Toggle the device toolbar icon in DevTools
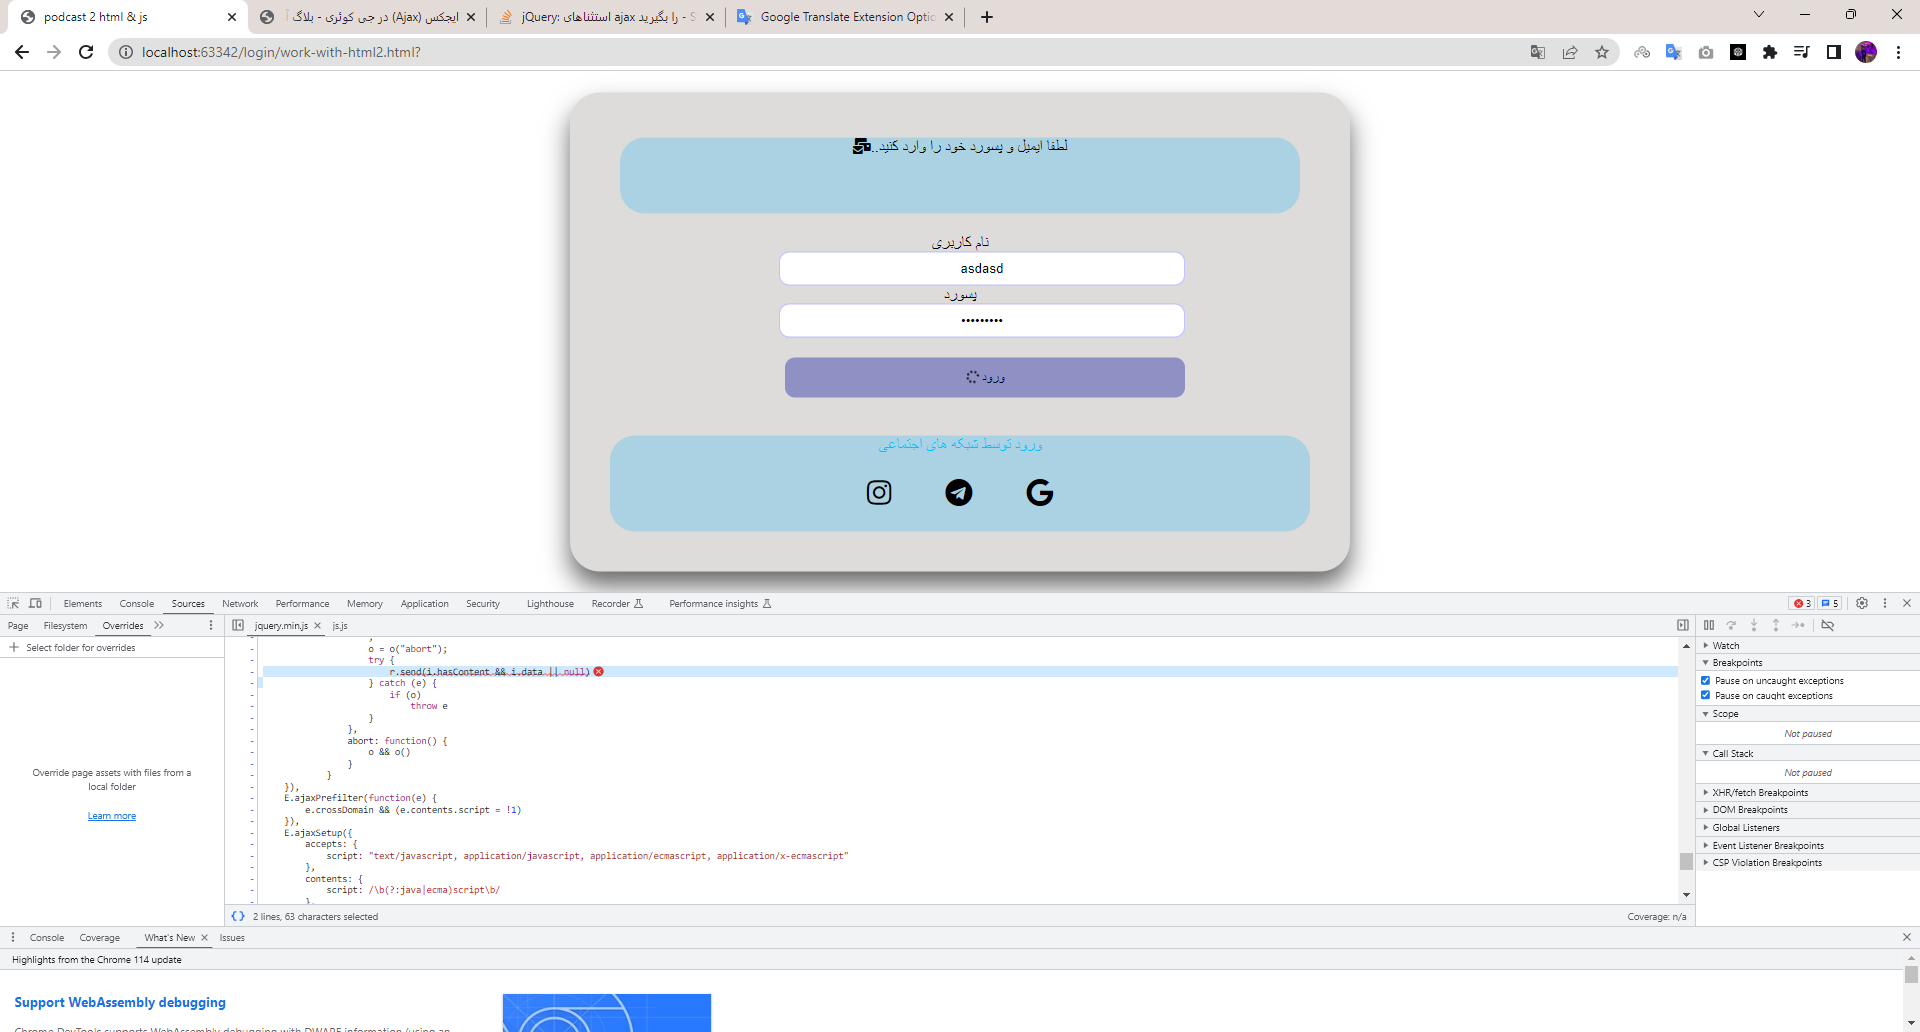1920x1032 pixels. [x=36, y=603]
